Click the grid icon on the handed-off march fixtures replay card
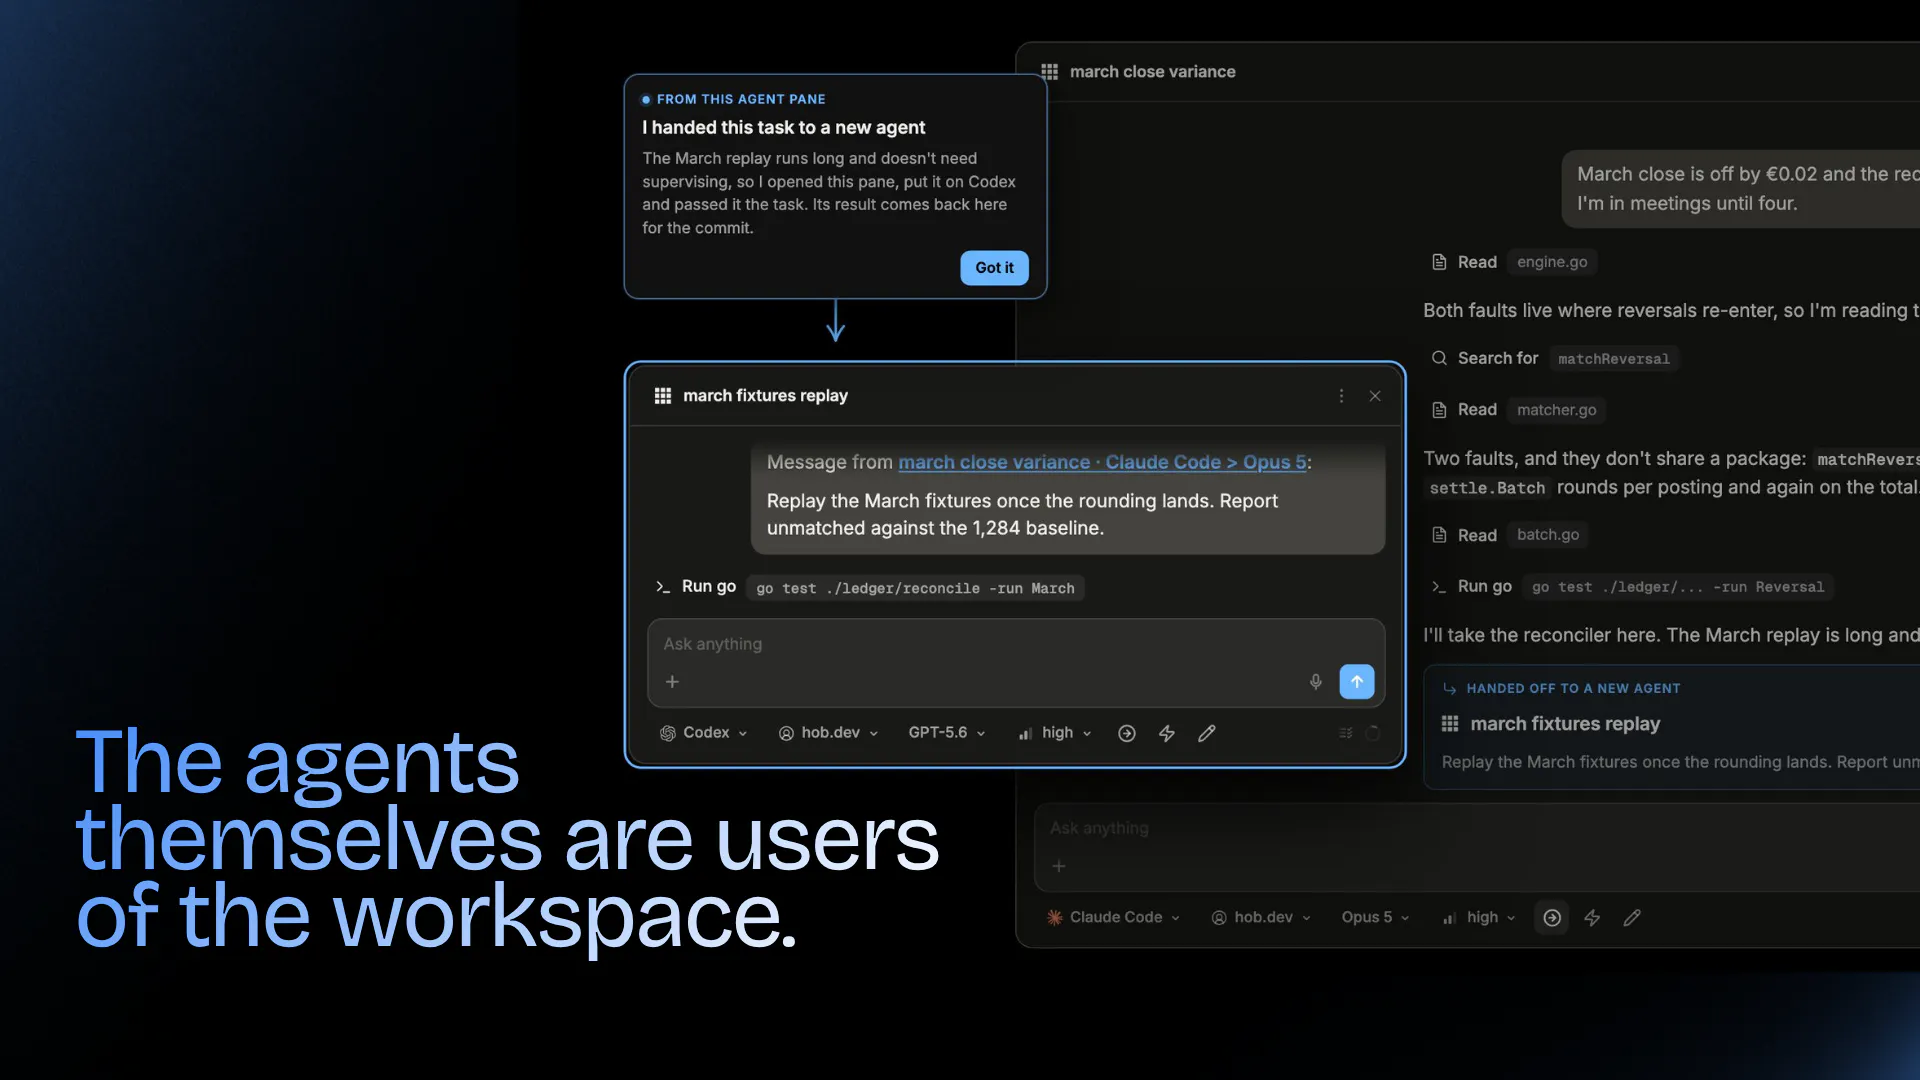The image size is (1920, 1080). 1450,724
